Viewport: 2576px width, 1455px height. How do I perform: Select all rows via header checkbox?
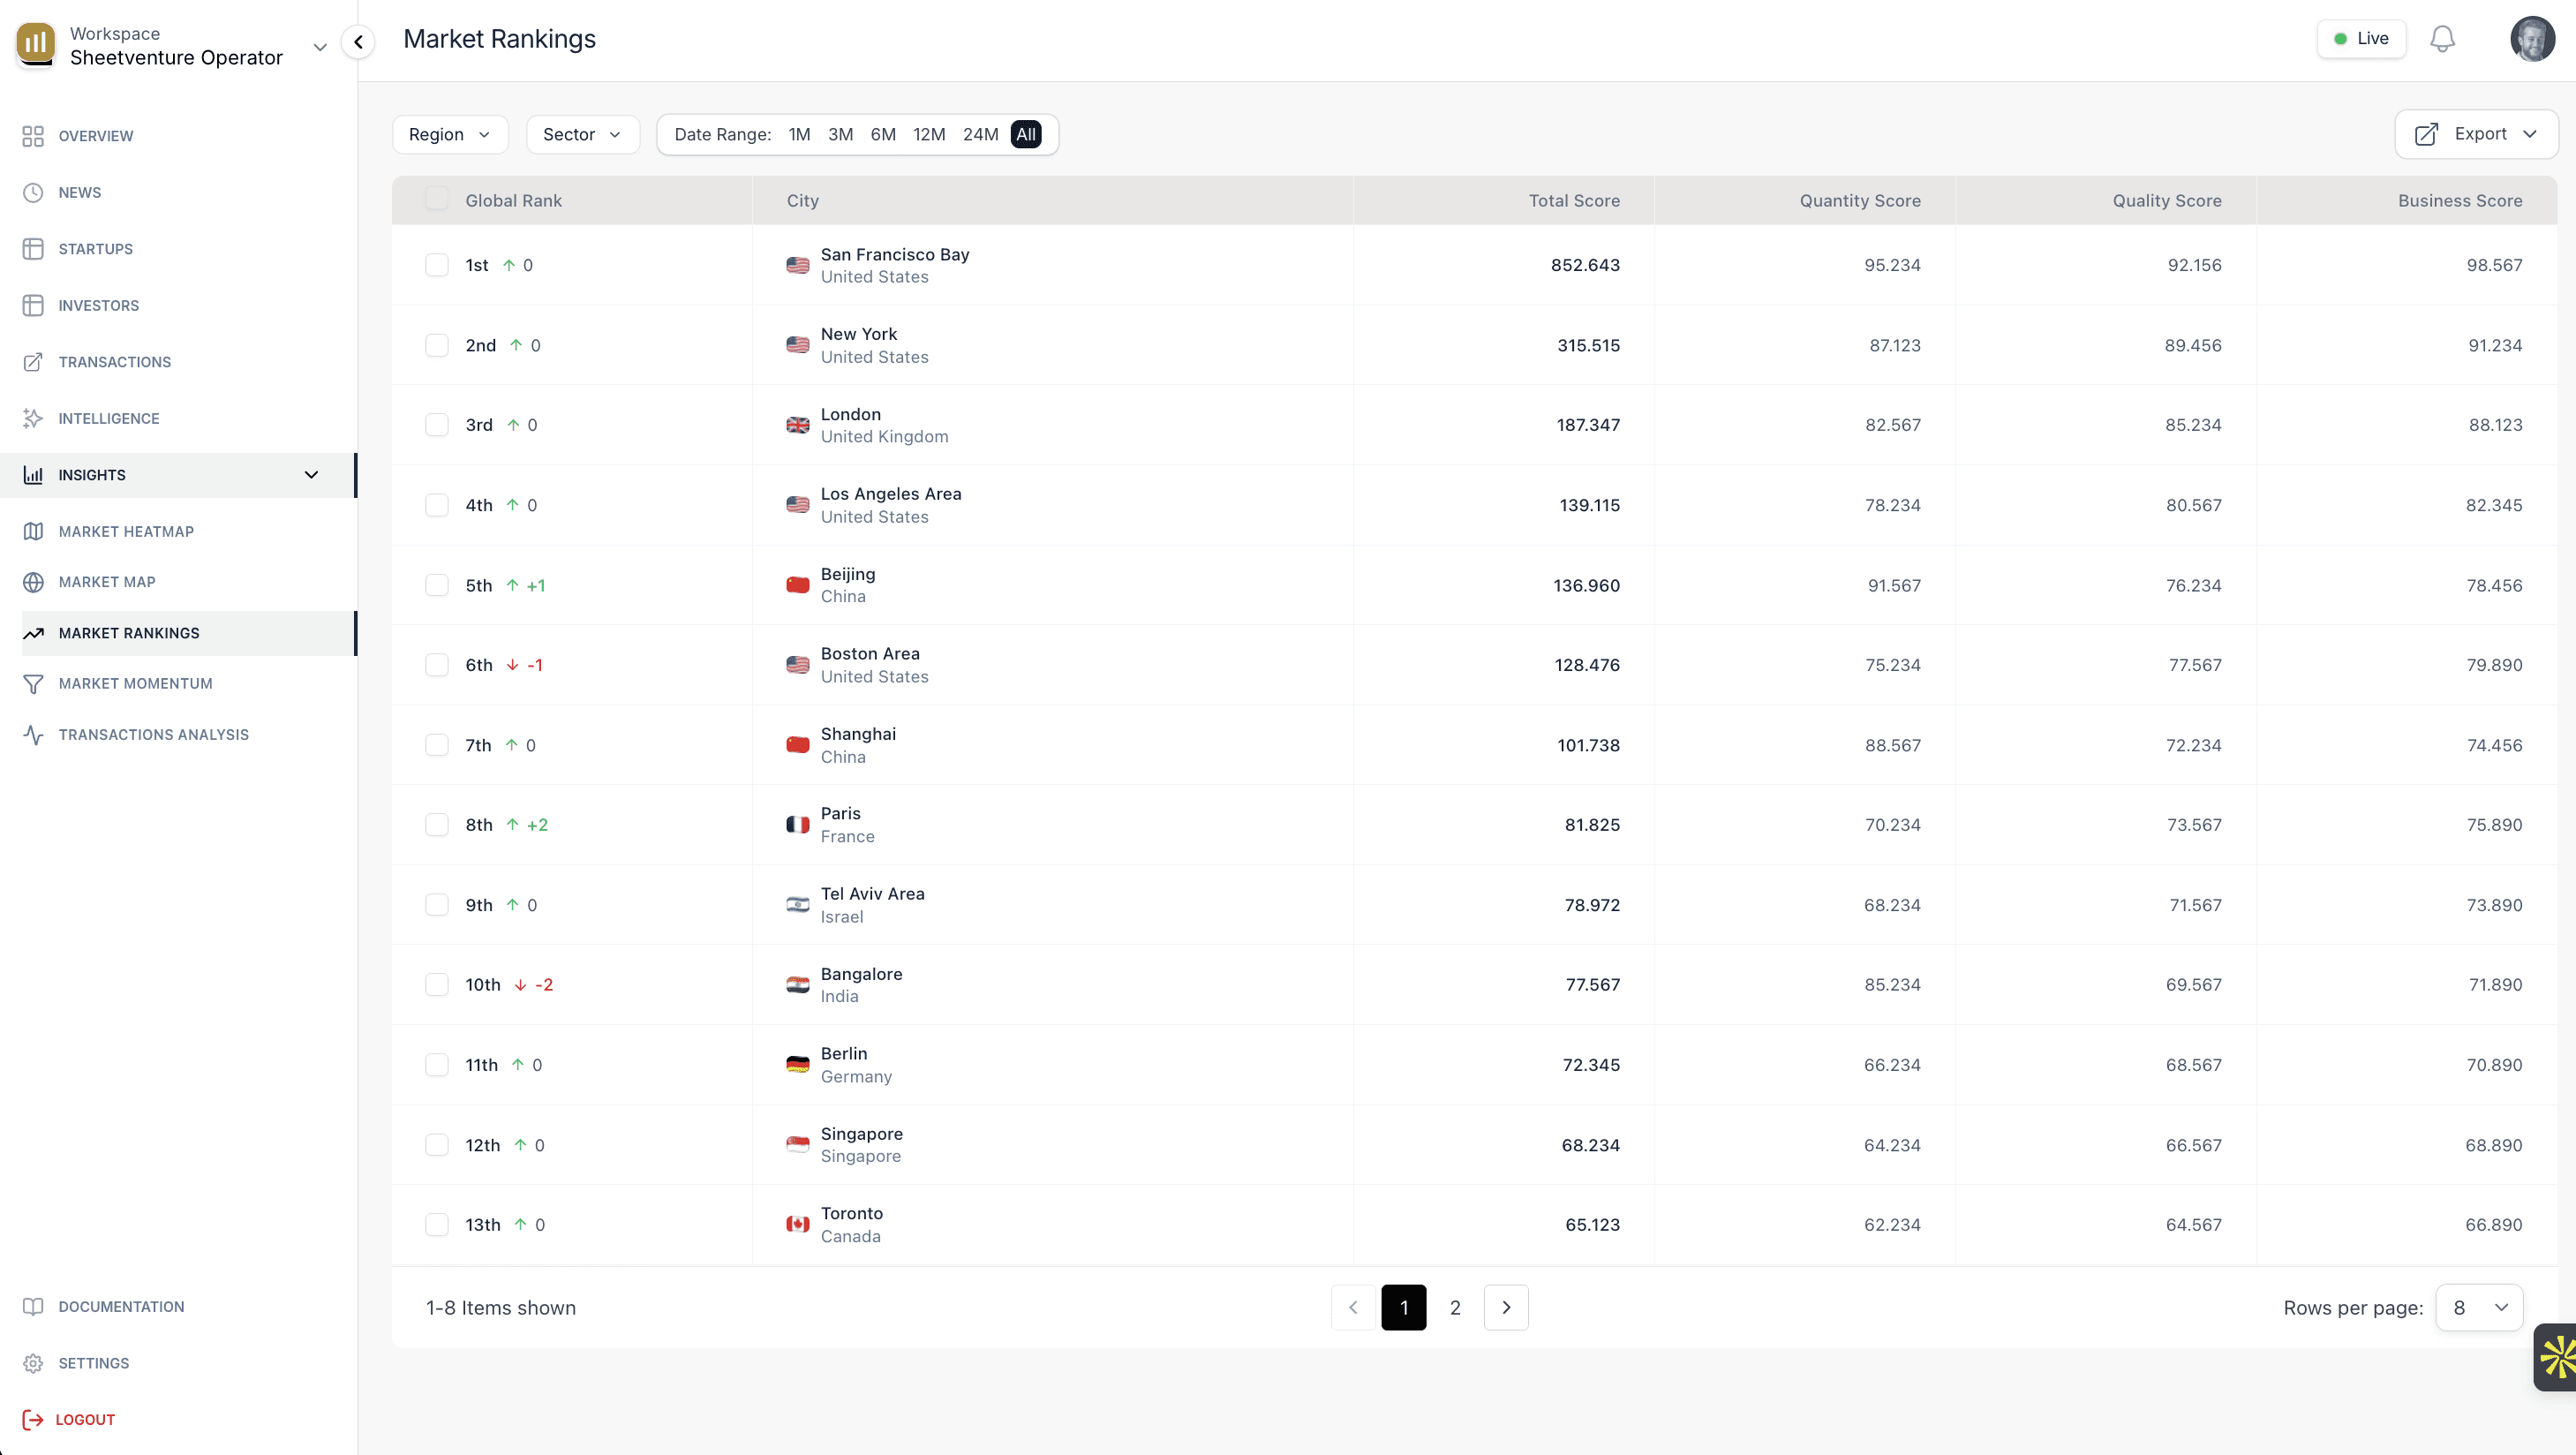(437, 198)
